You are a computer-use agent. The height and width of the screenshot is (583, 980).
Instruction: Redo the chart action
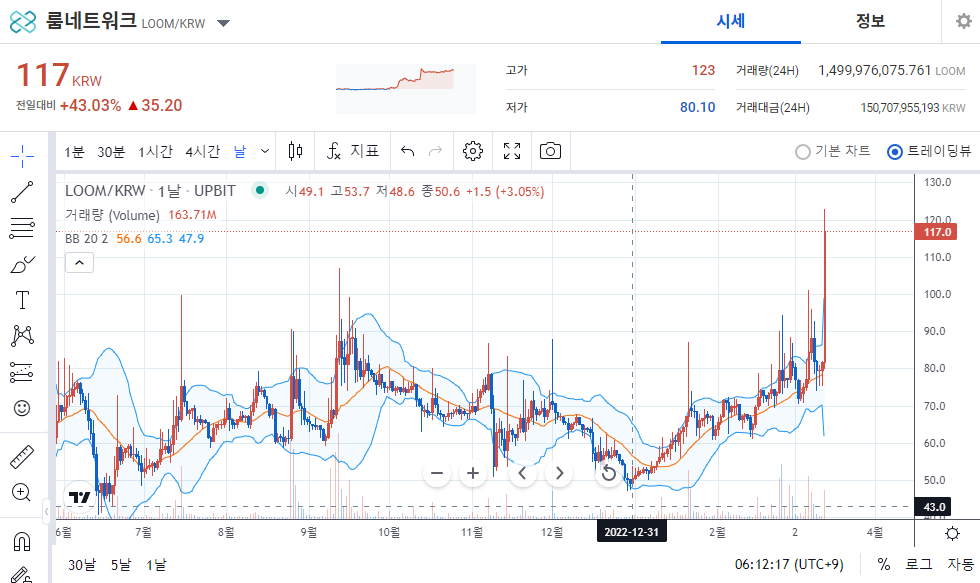(436, 151)
